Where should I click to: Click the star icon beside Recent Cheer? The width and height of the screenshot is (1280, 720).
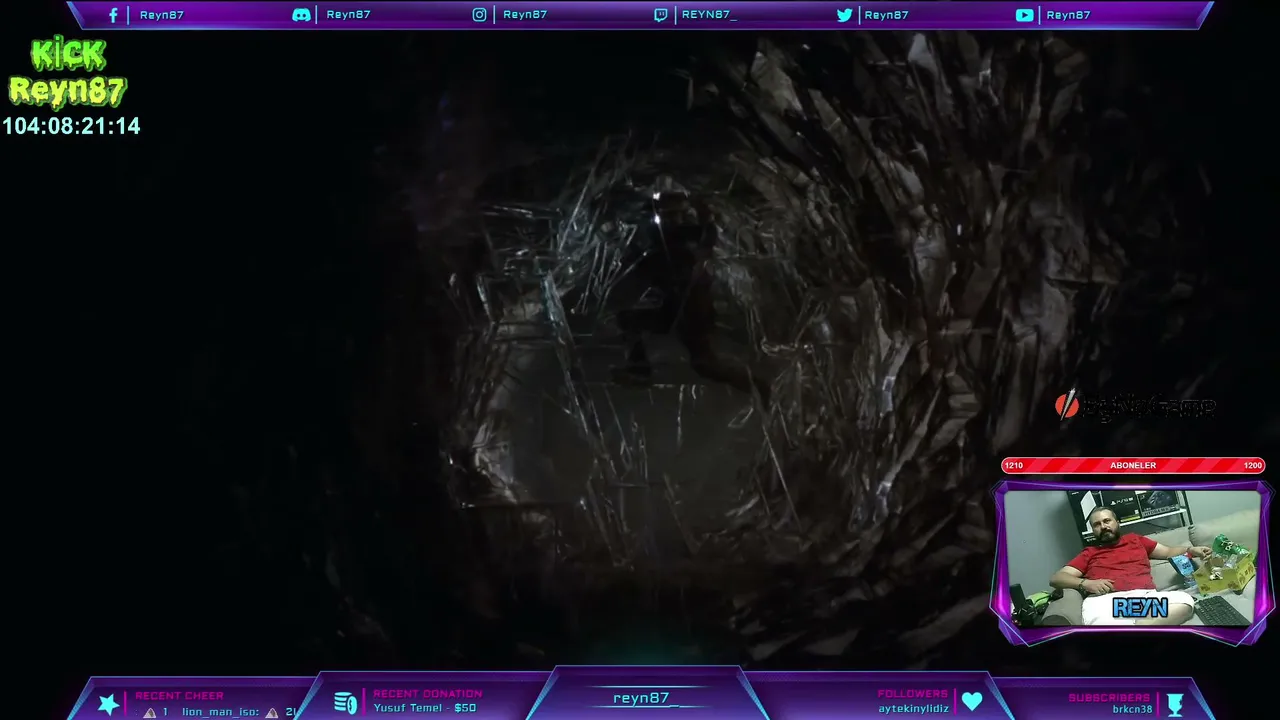pos(108,704)
